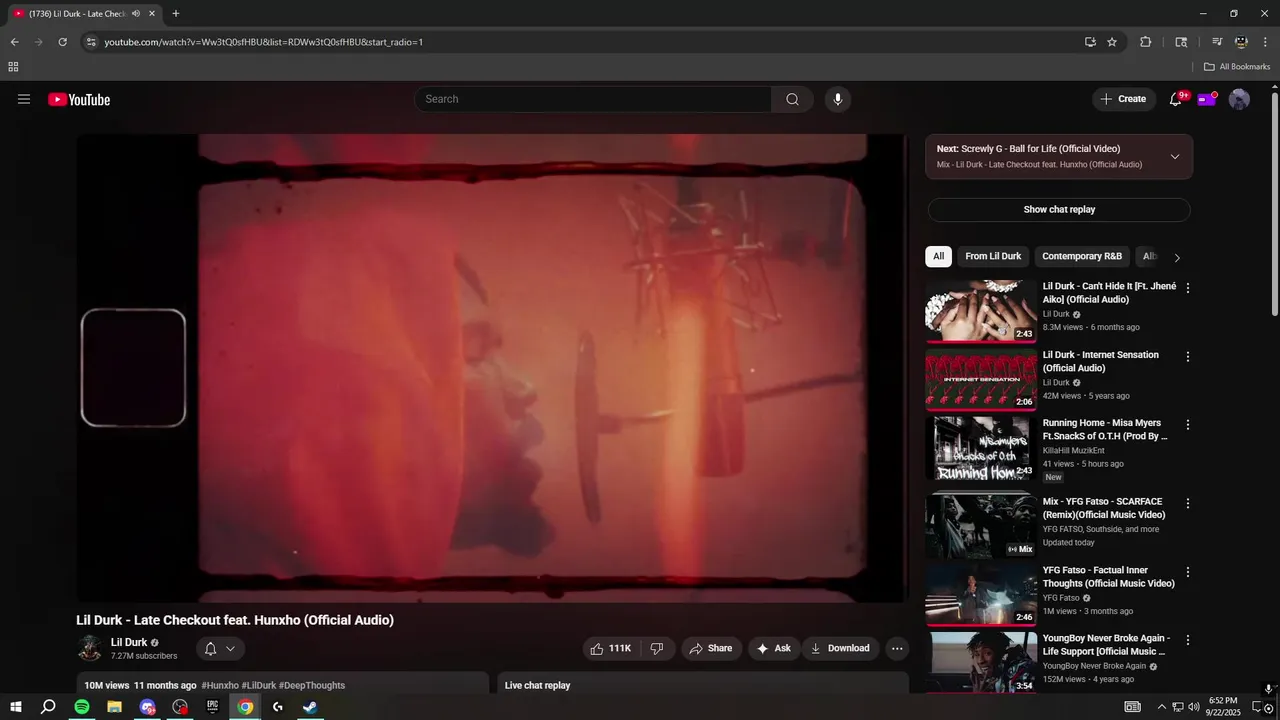Open site information icon in address bar
Viewport: 1280px width, 720px height.
[91, 42]
